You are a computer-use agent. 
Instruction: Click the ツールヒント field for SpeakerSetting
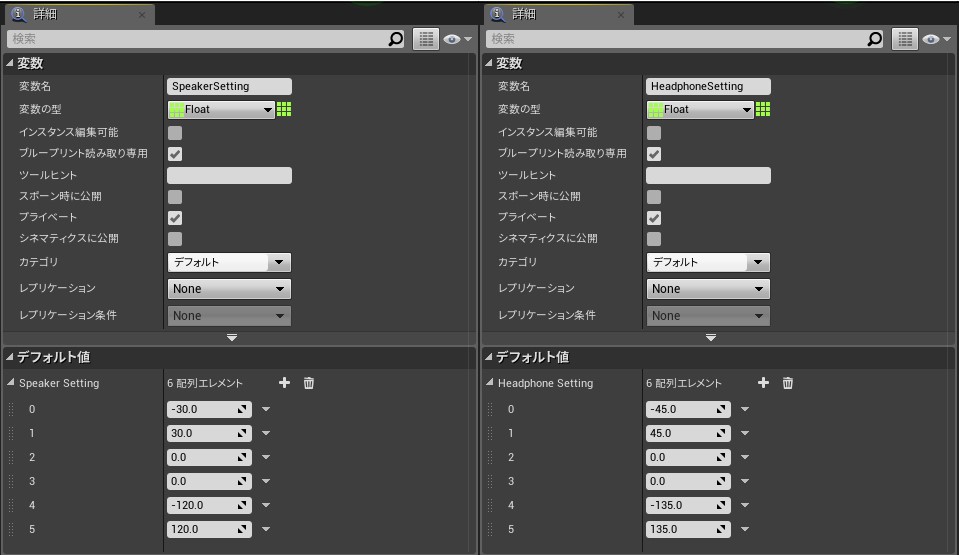click(229, 176)
